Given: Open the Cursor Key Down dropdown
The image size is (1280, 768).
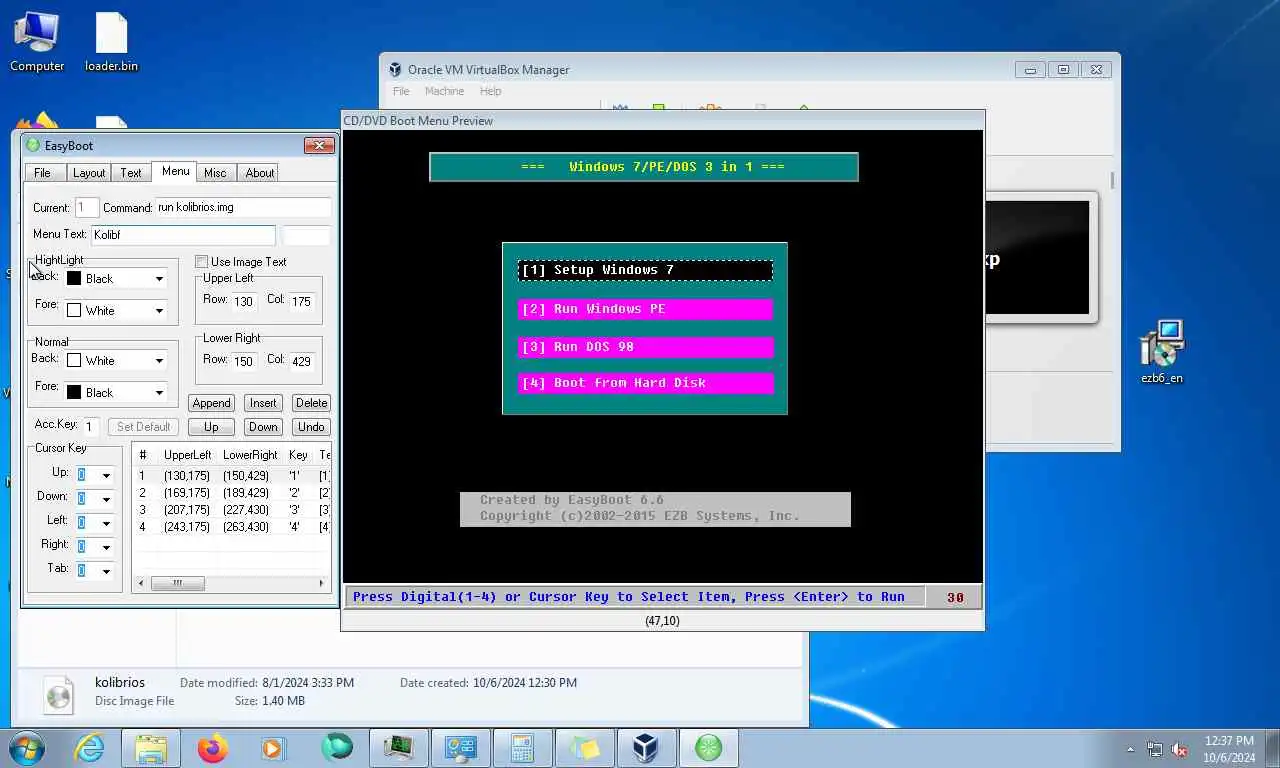Looking at the screenshot, I should pos(106,499).
